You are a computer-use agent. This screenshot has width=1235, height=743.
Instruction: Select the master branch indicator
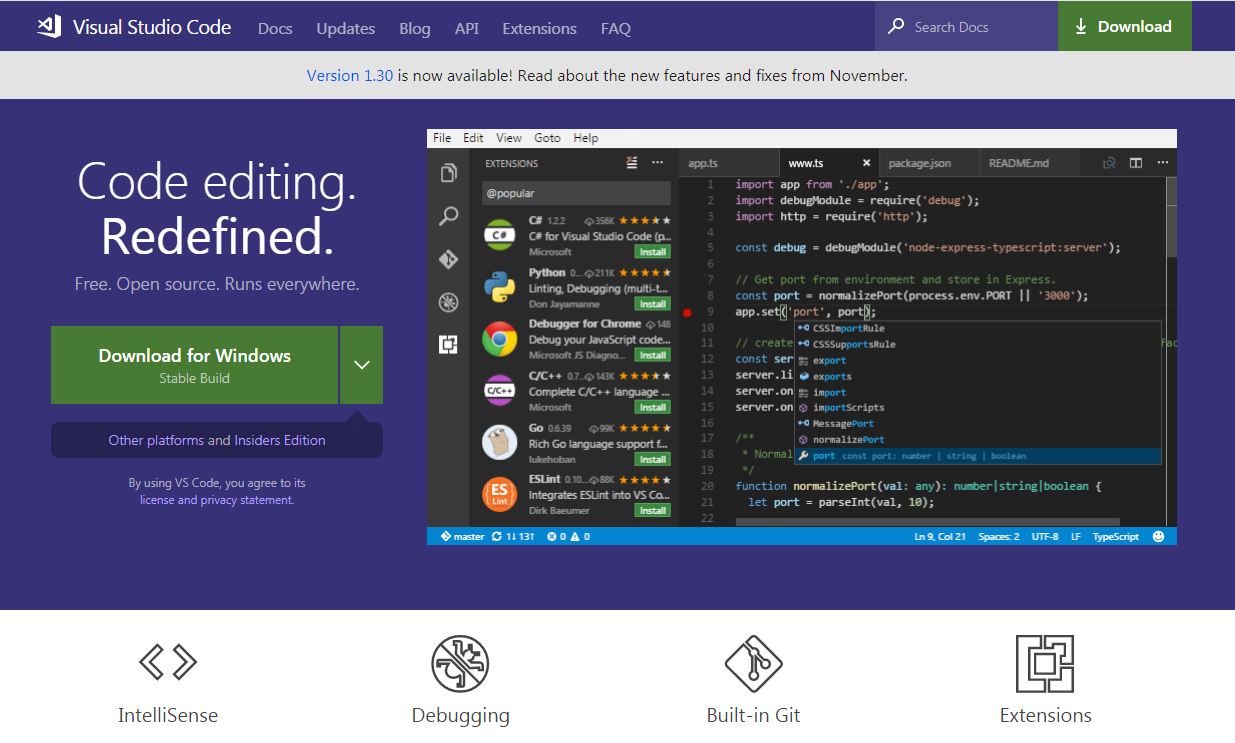point(463,536)
